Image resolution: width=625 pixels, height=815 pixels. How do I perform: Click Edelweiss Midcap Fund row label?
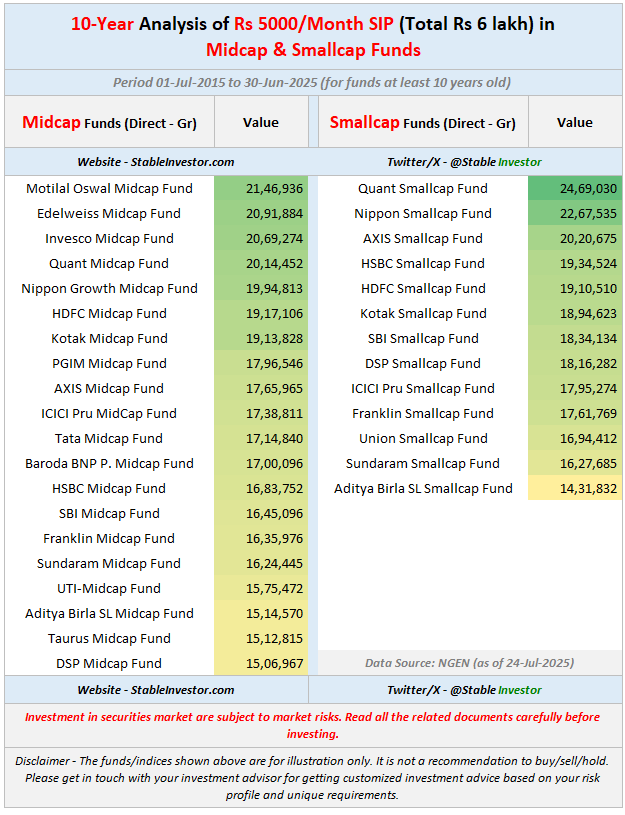(109, 213)
